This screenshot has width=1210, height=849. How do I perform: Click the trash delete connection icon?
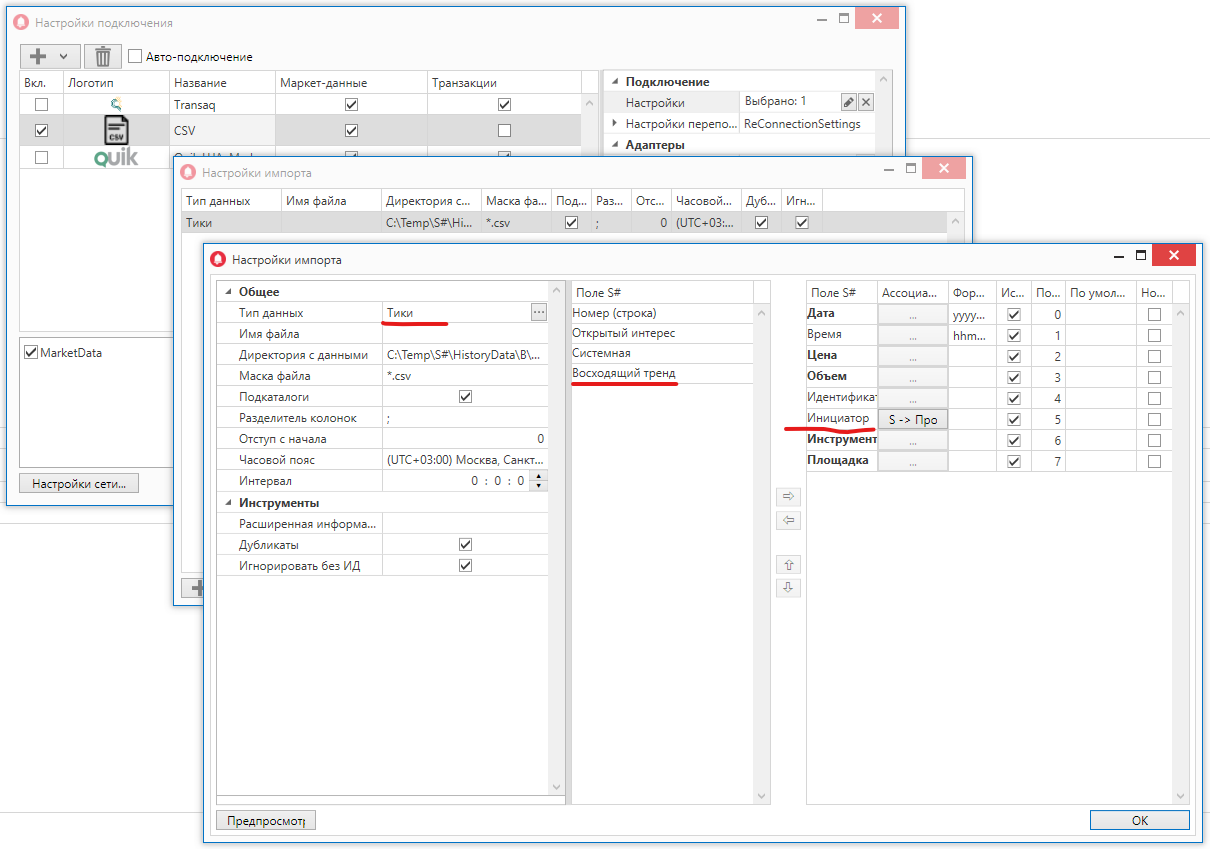(x=103, y=57)
